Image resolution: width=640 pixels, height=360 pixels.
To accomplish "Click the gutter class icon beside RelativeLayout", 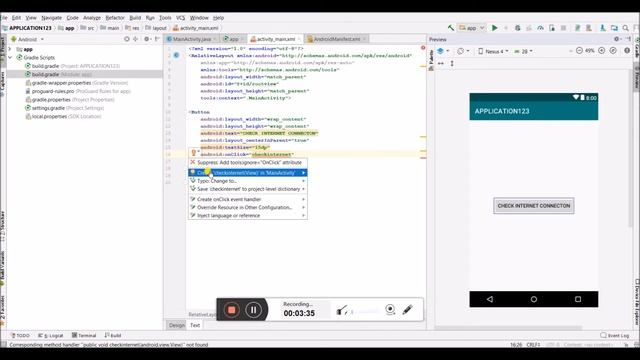I will (x=176, y=55).
